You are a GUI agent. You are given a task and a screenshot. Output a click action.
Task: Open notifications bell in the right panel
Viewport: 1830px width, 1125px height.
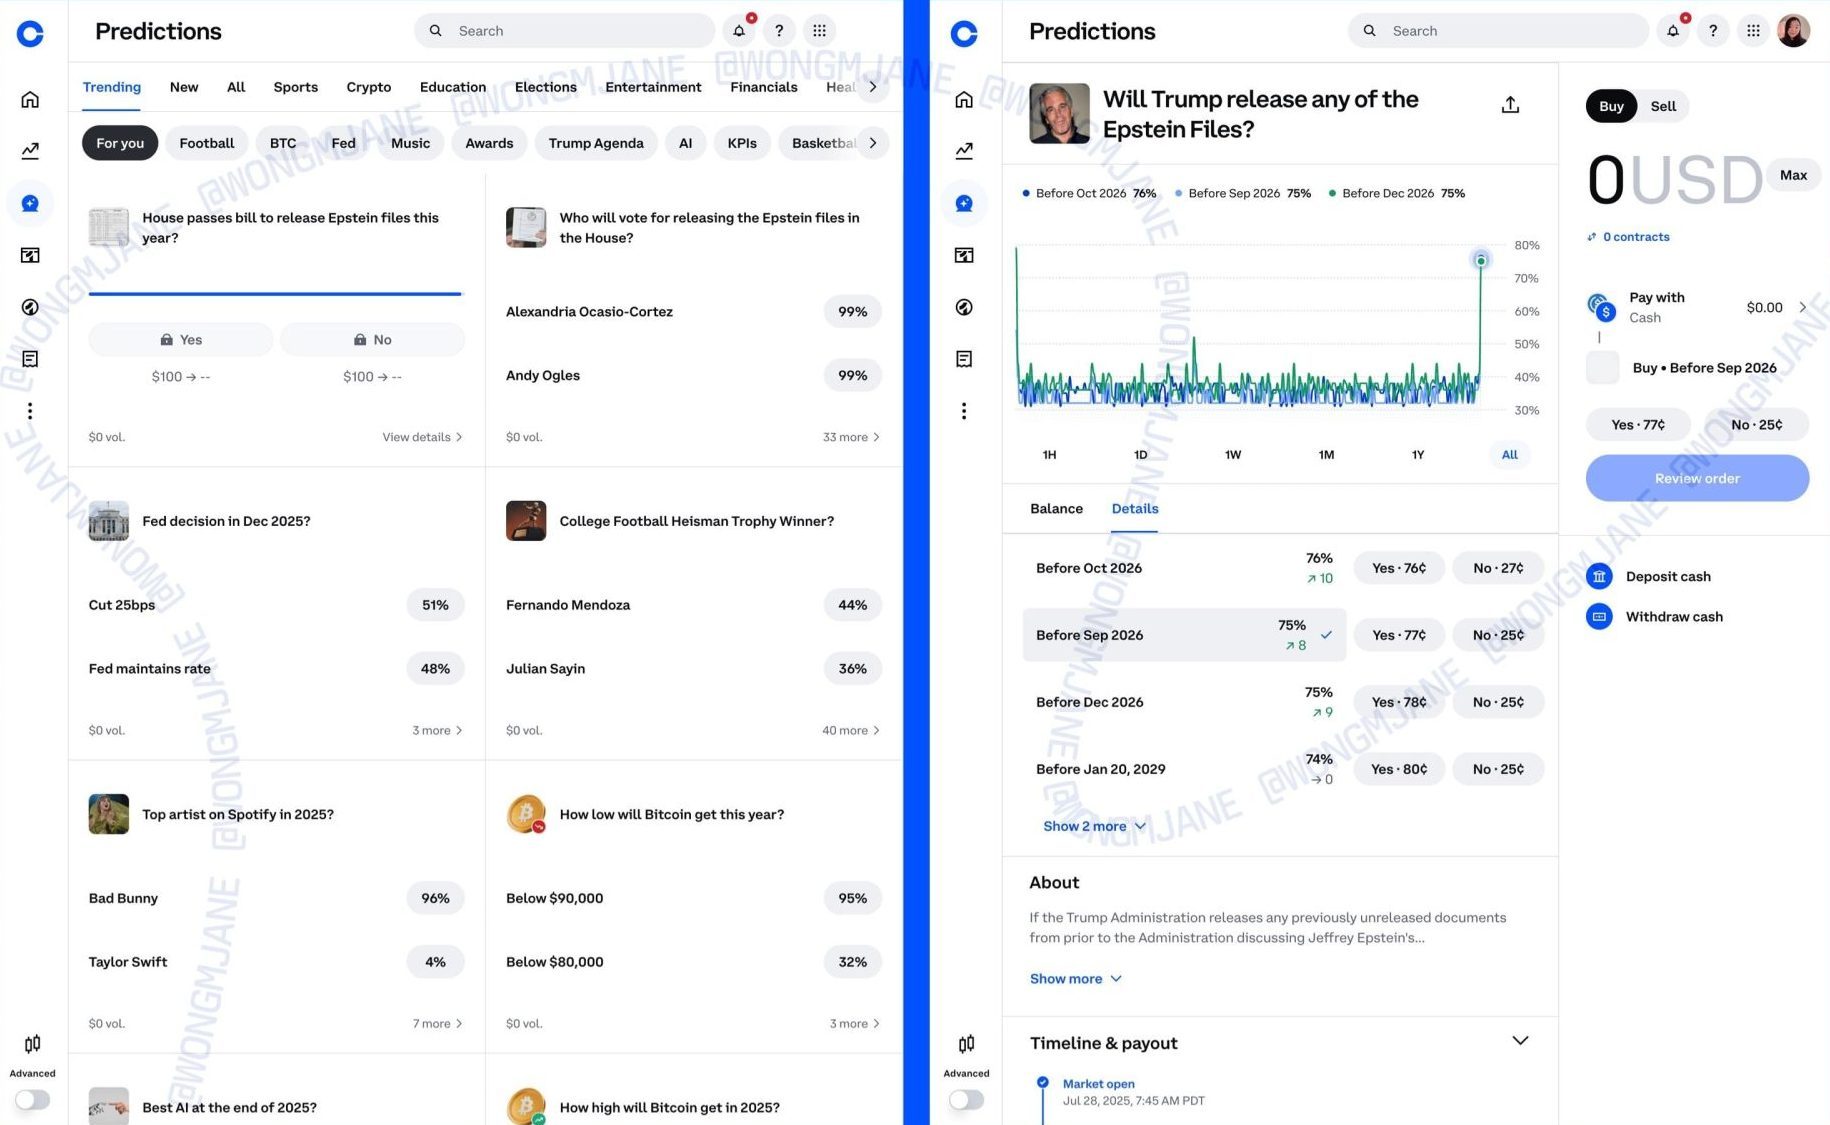click(1673, 31)
